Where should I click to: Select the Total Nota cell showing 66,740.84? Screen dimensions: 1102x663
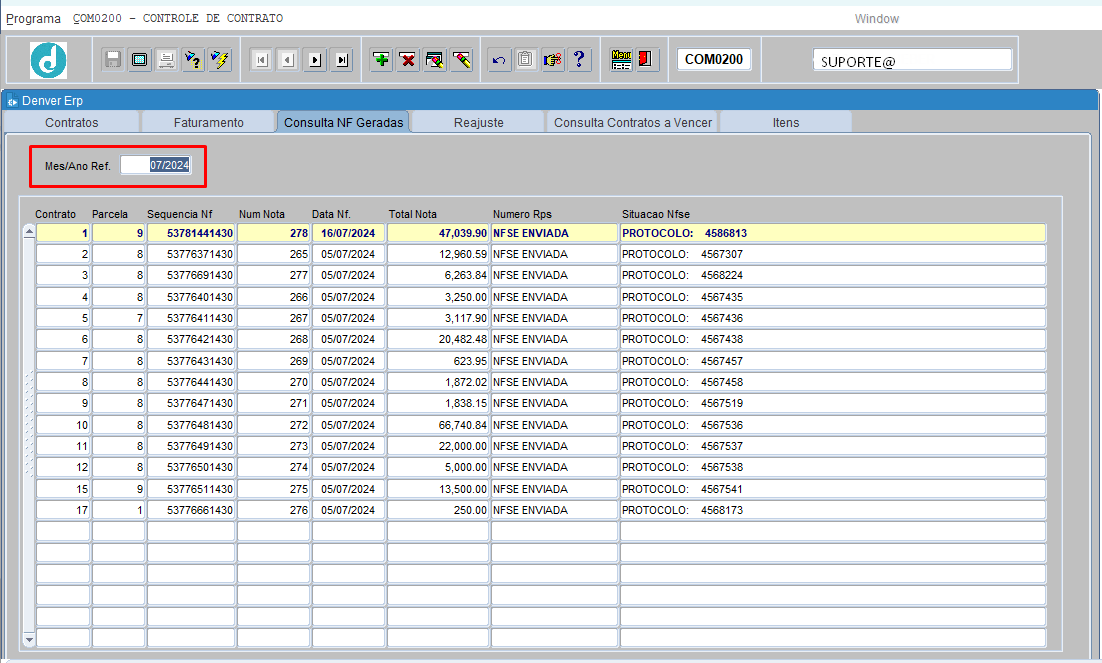pos(438,425)
